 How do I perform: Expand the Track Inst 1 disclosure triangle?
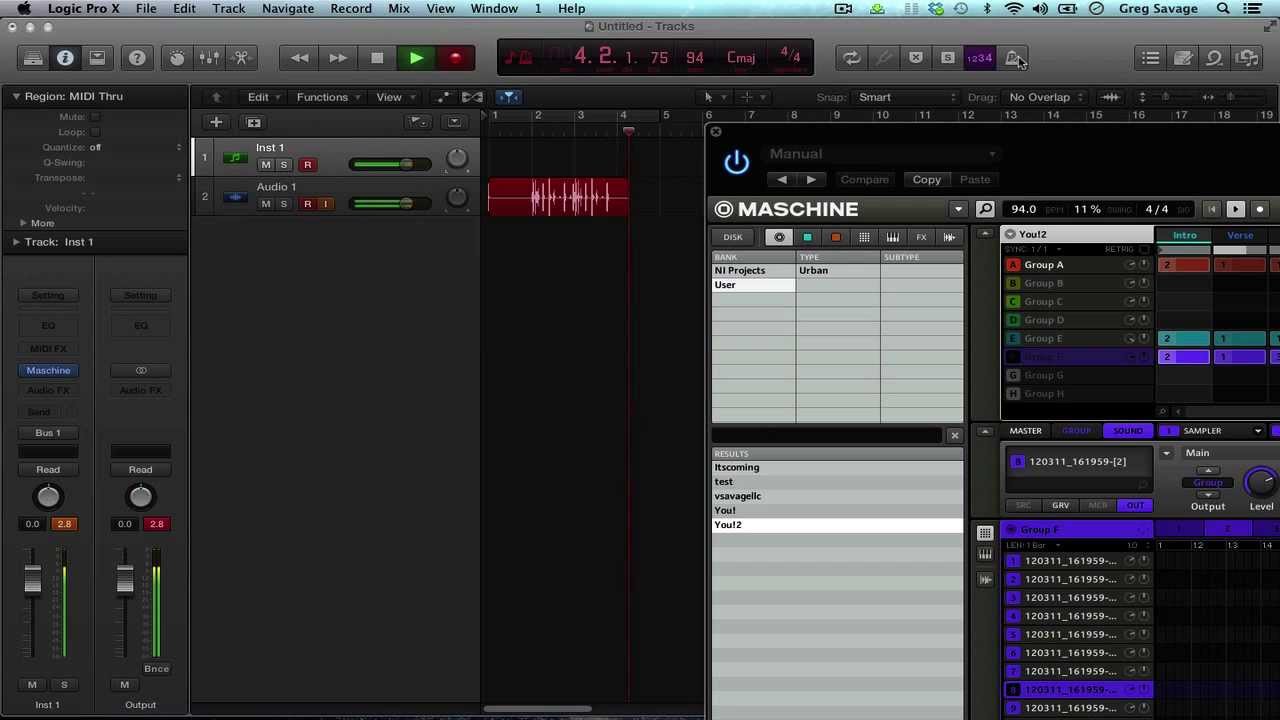click(x=16, y=242)
